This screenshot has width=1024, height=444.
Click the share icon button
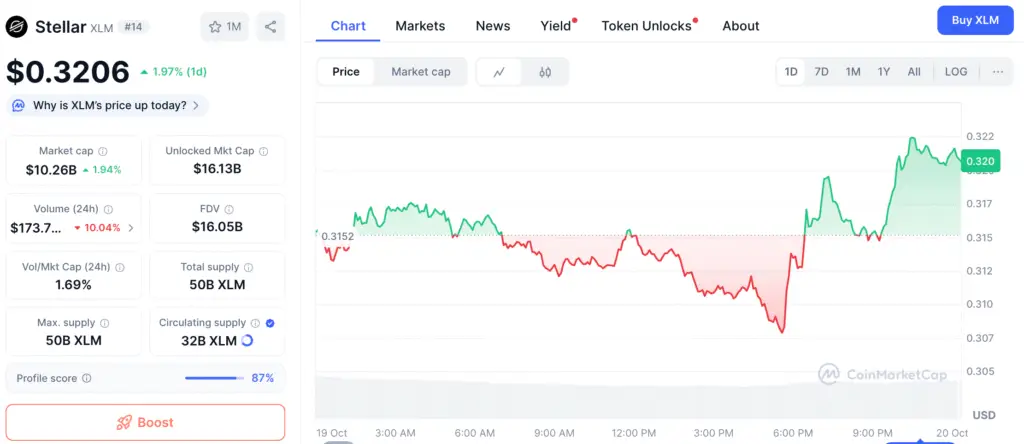(x=271, y=27)
